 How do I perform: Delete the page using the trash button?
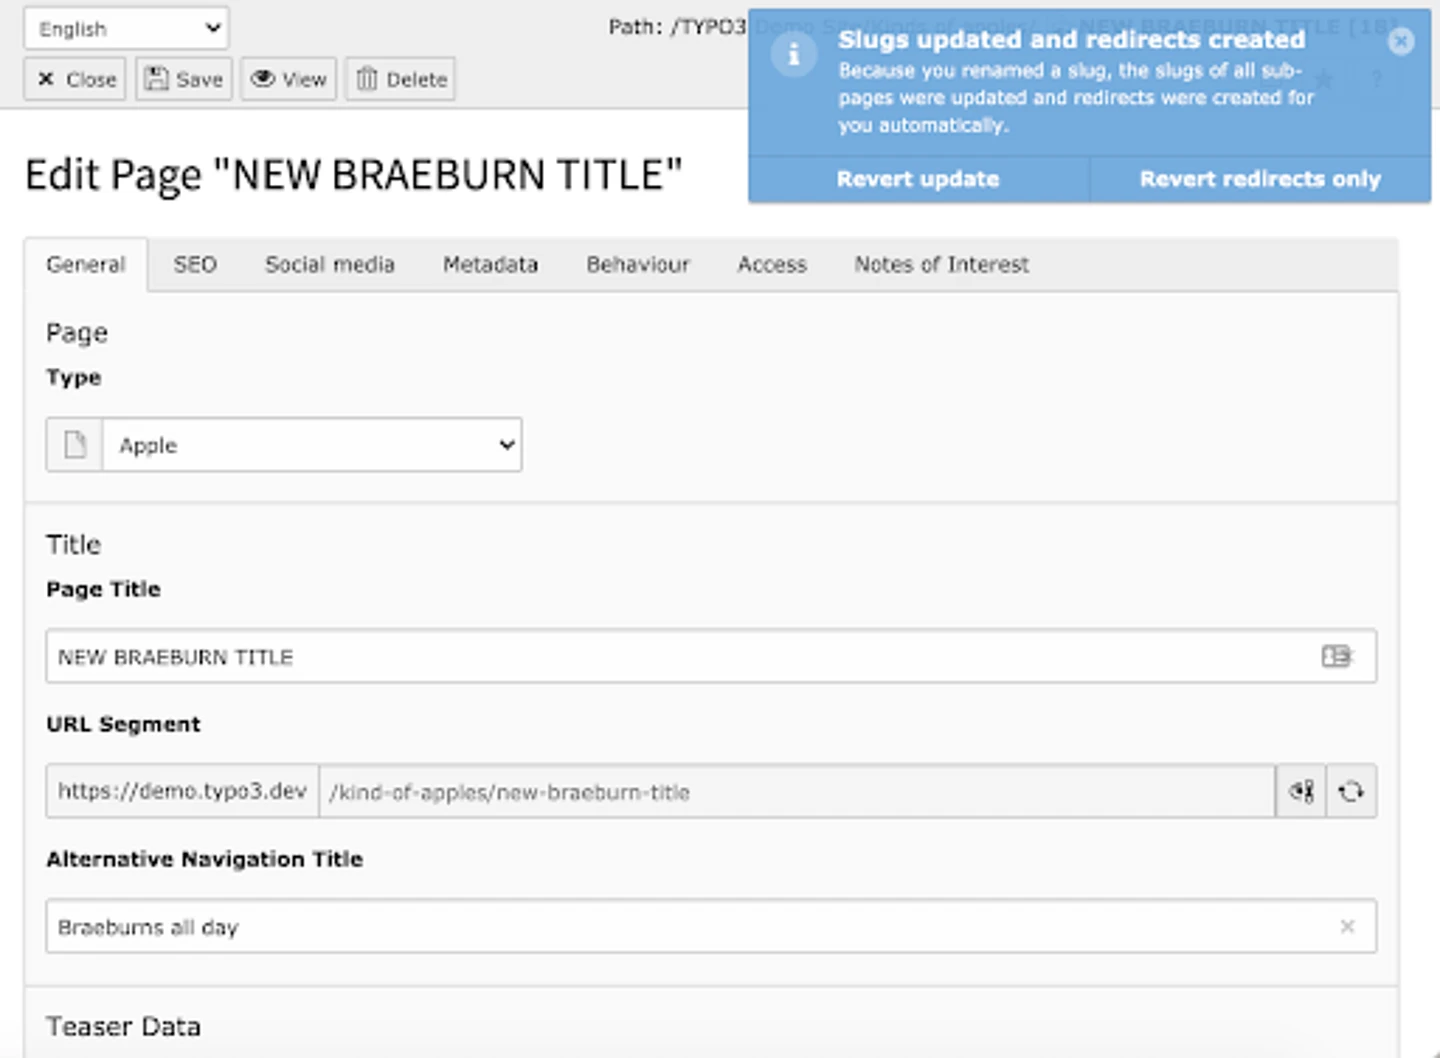[401, 79]
